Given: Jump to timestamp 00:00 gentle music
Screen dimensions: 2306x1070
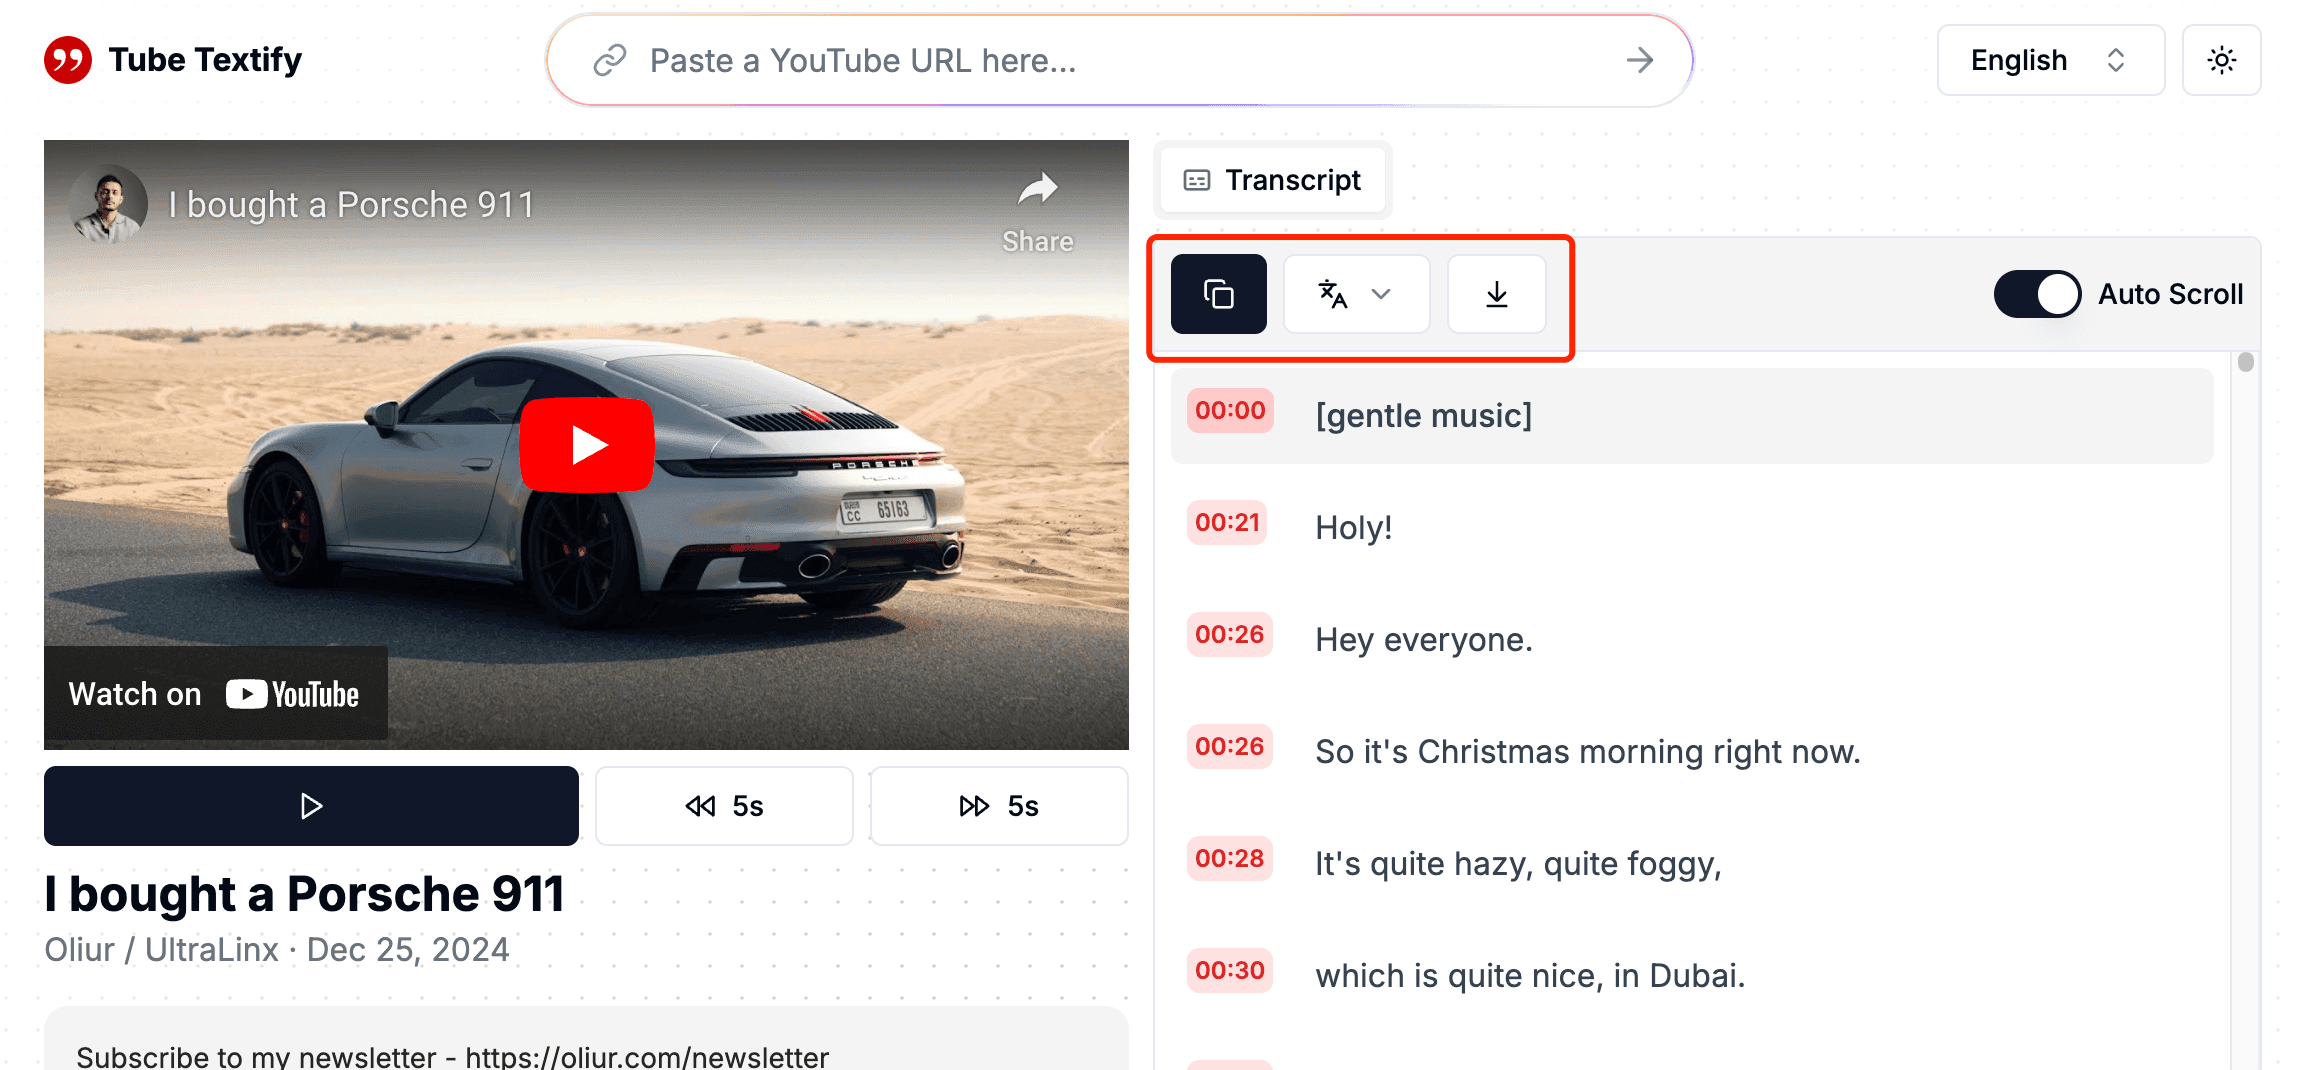Looking at the screenshot, I should pos(1230,411).
